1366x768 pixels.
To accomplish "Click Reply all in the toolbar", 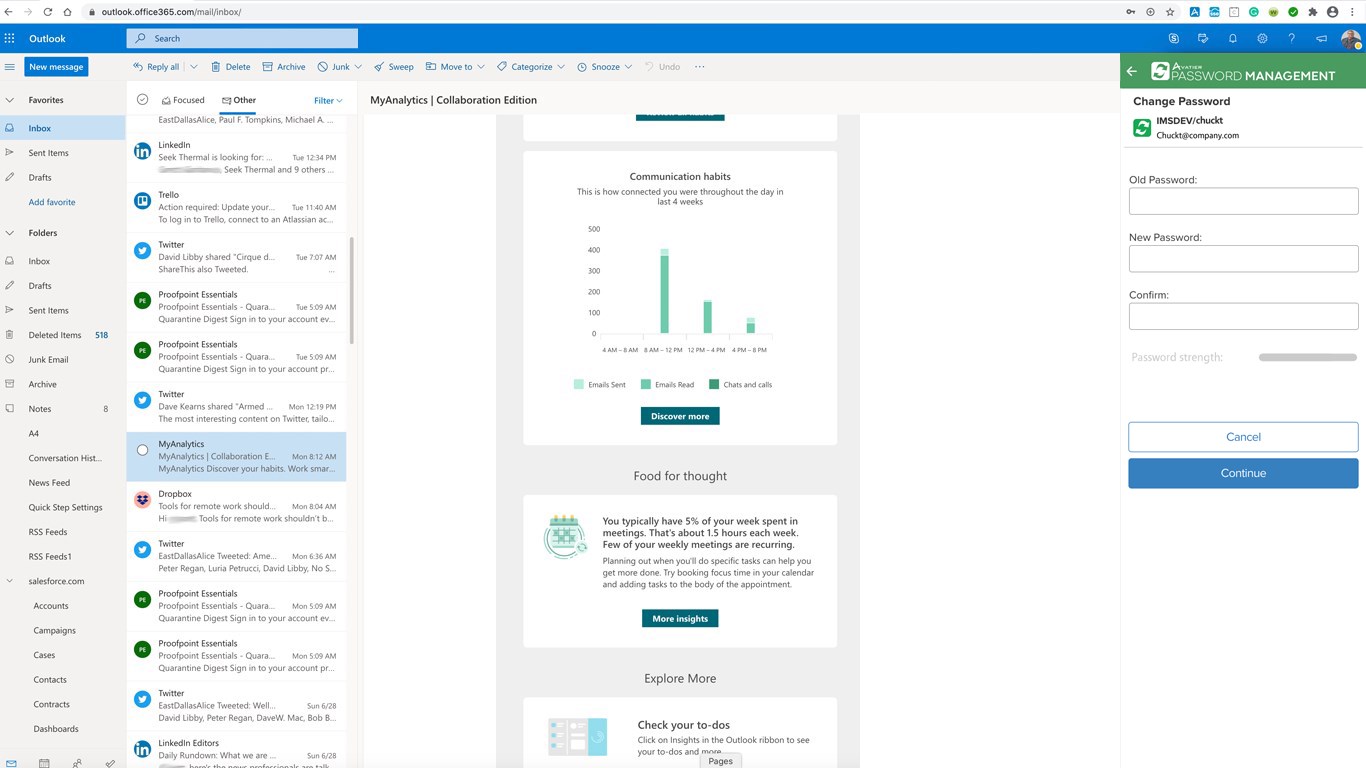I will (x=156, y=67).
